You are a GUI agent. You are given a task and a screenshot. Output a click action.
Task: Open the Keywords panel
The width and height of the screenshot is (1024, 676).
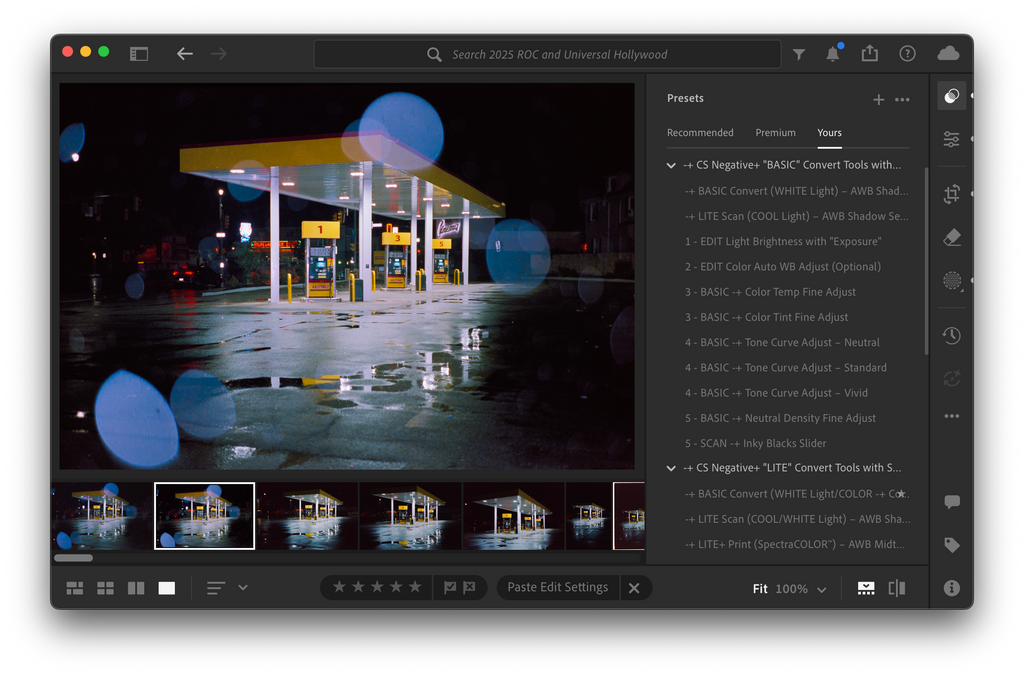951,545
